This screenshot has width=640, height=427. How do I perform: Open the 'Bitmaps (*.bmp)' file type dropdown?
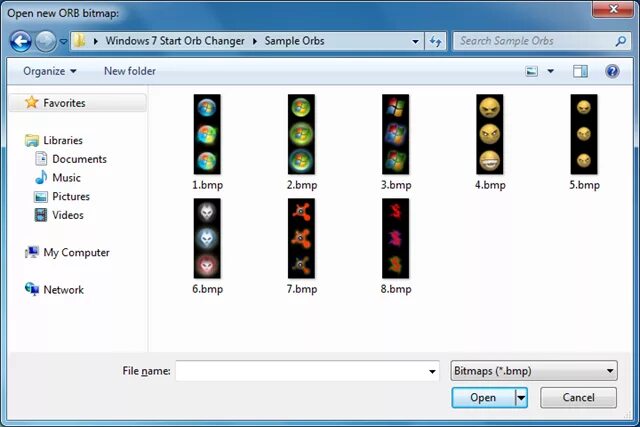534,371
